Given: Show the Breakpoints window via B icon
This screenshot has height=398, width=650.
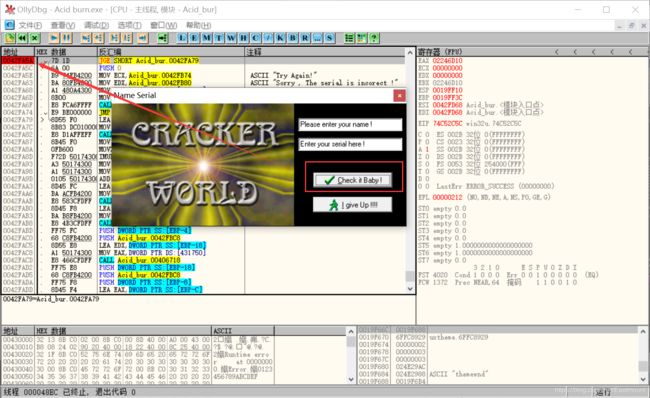Looking at the screenshot, I should click(293, 38).
